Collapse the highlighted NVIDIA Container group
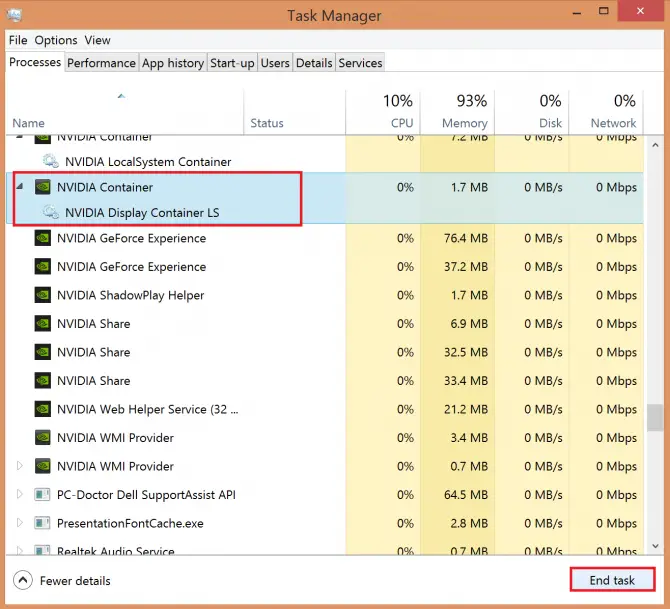Screen dimensions: 670x609 (x=20, y=186)
